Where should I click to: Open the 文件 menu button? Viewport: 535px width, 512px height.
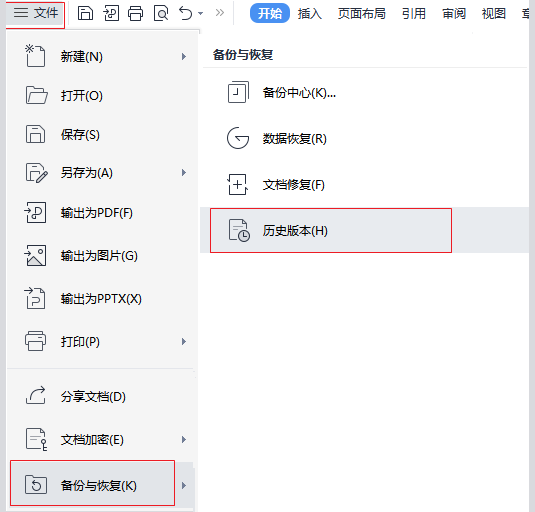(x=35, y=13)
